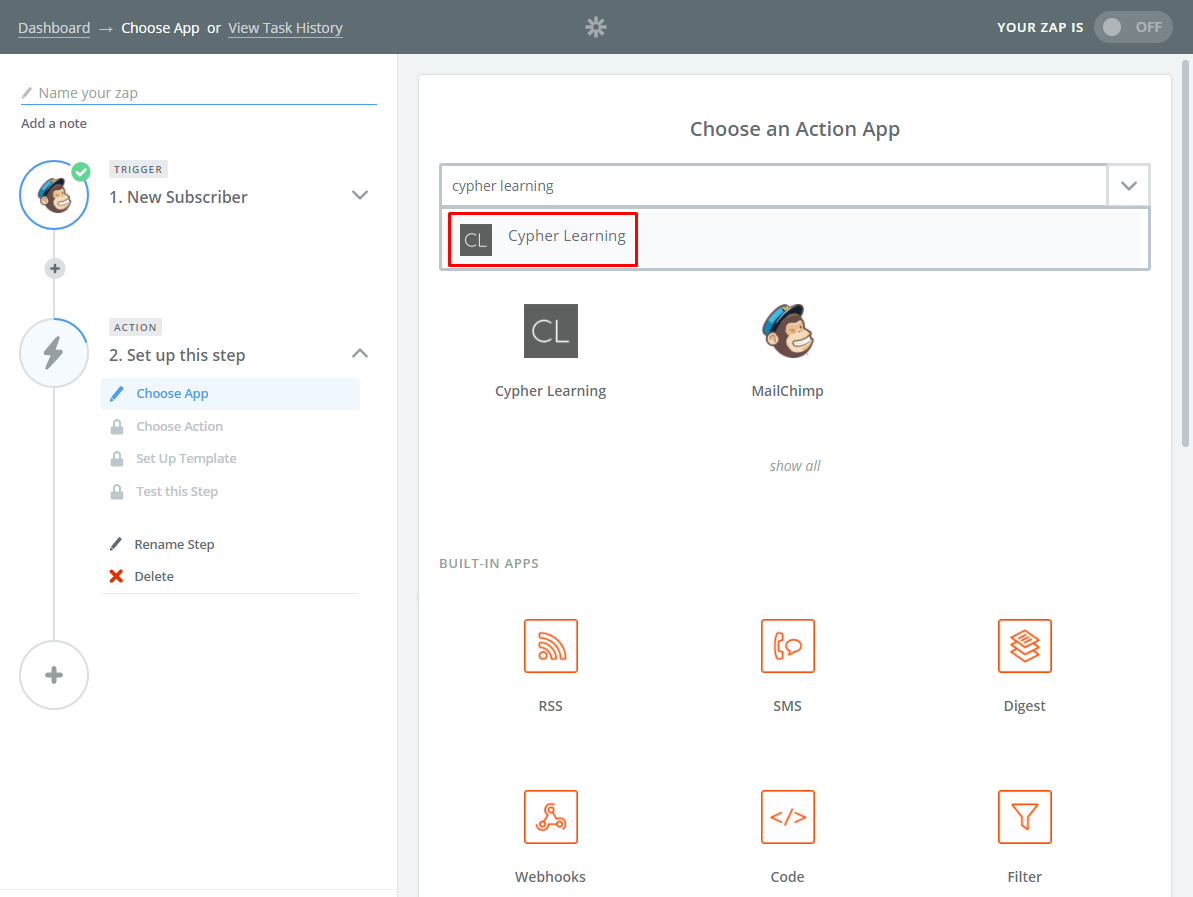Click Choose App text in breadcrumb
This screenshot has width=1193, height=897.
[x=161, y=28]
